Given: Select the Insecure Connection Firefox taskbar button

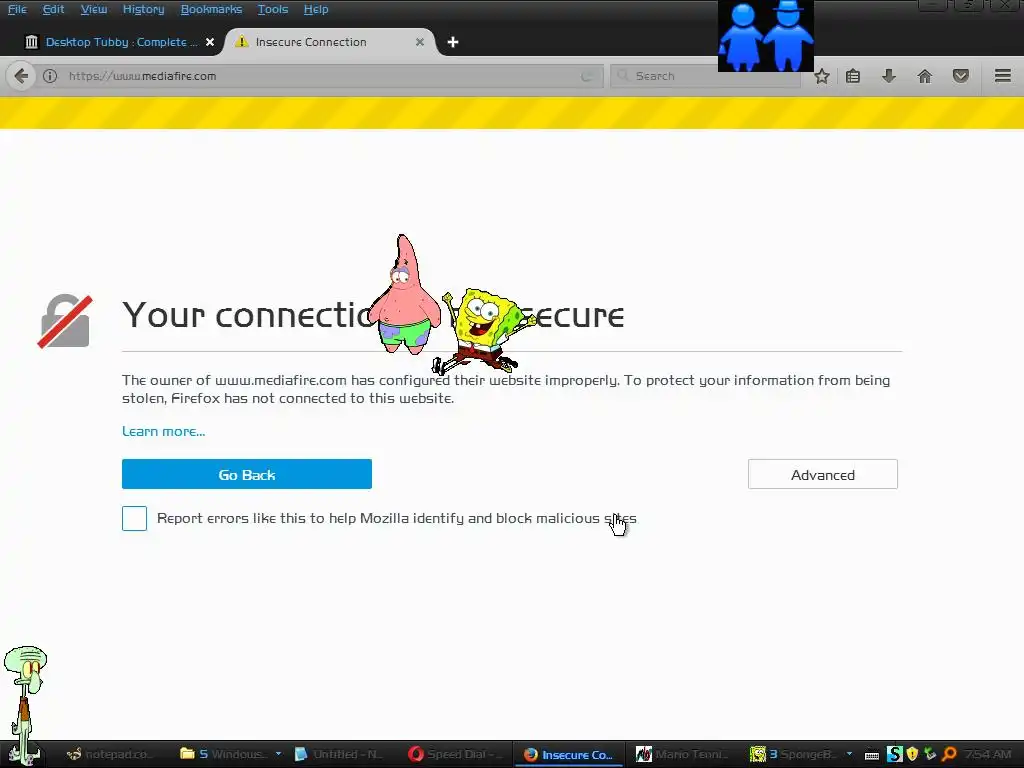Looking at the screenshot, I should click(x=568, y=755).
